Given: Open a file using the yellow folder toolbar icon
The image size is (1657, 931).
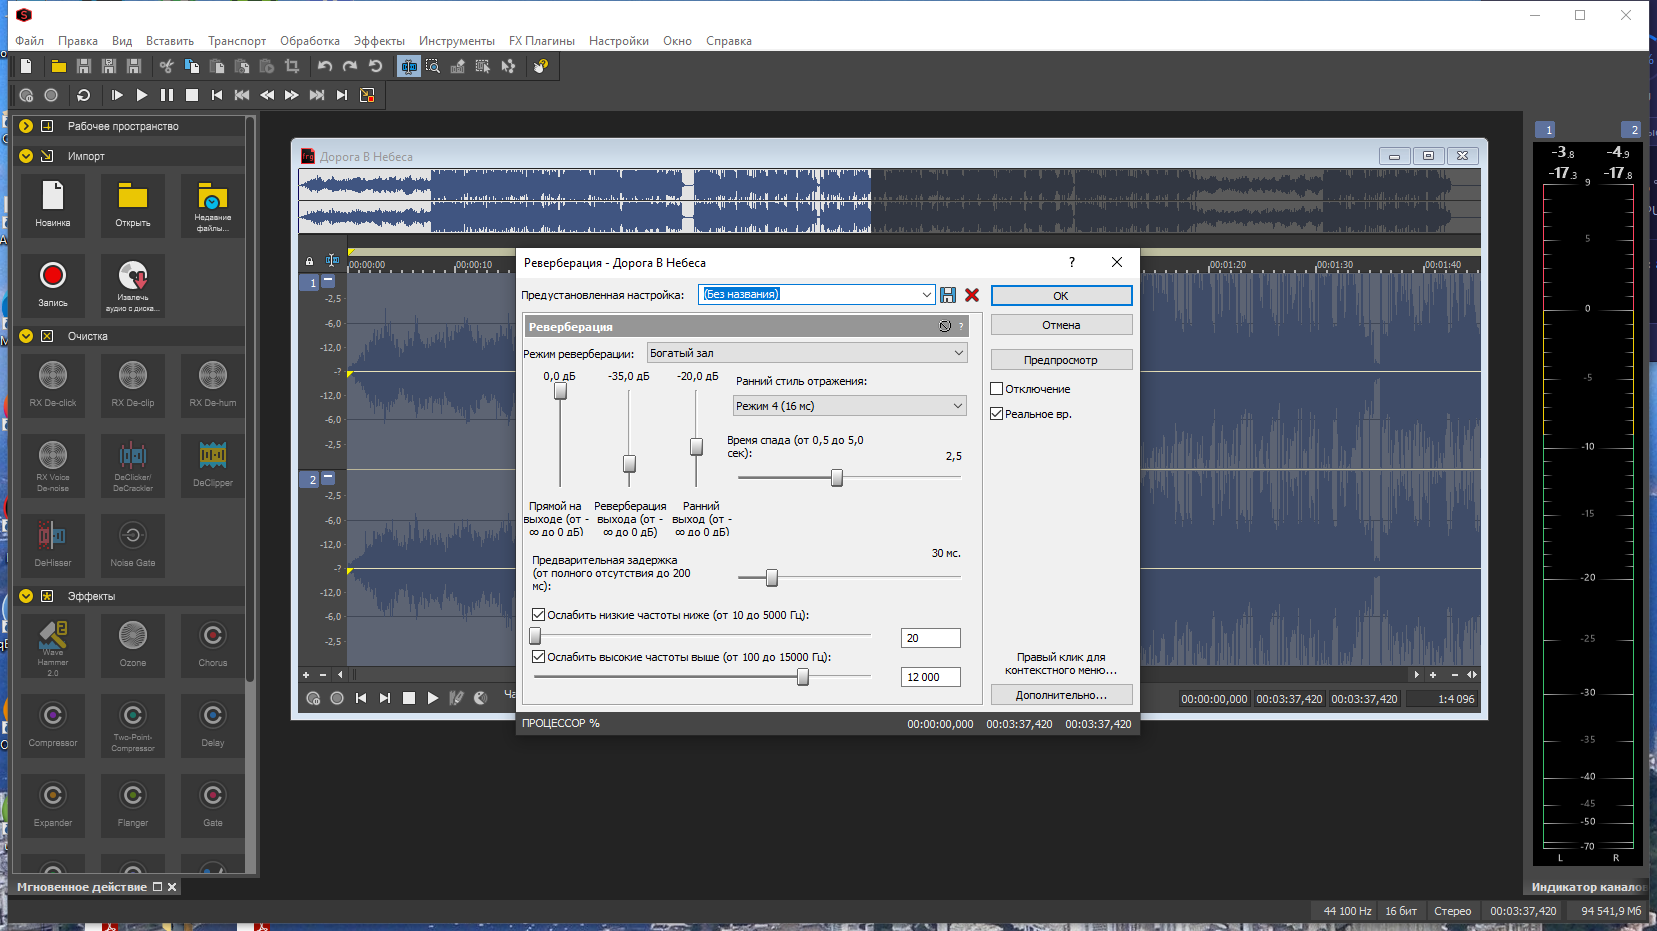Looking at the screenshot, I should tap(59, 66).
